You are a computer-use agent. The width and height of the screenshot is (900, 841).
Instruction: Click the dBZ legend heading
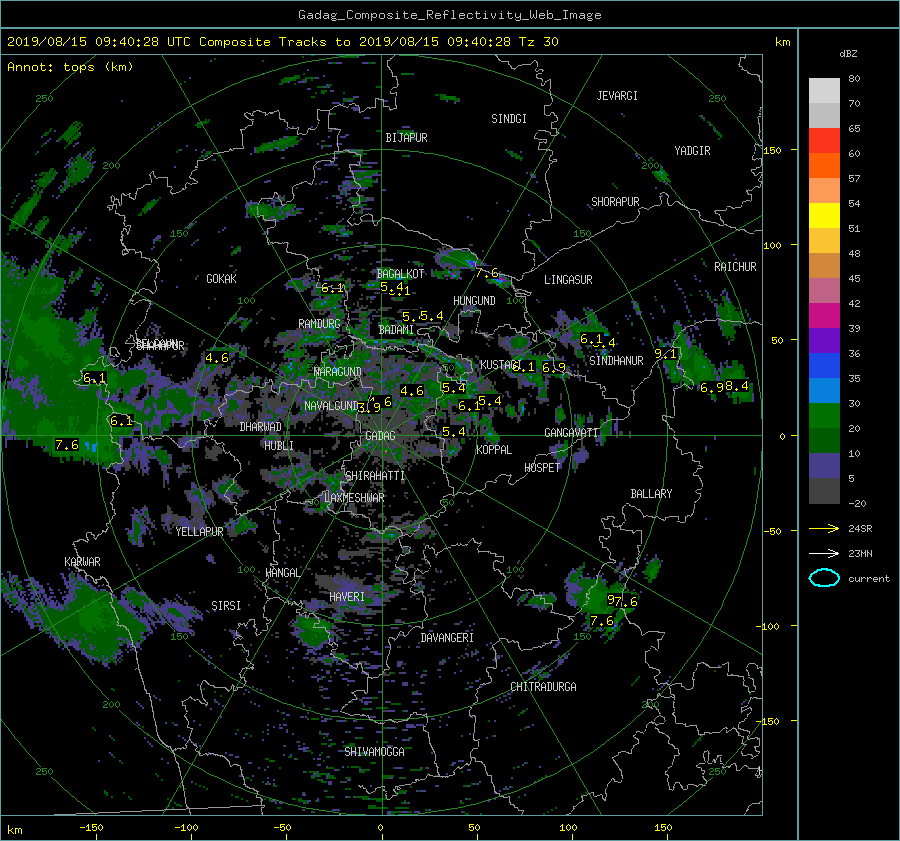(848, 54)
